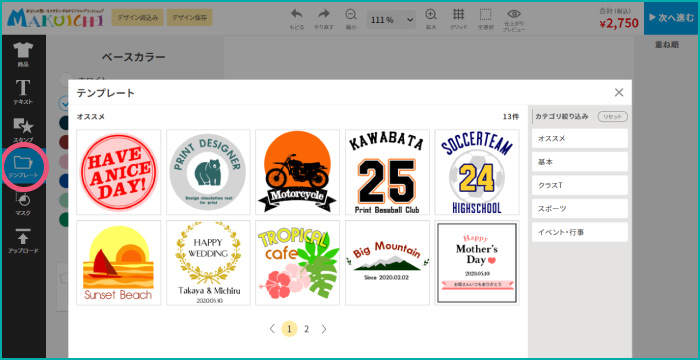Click the ベースカラー heading
This screenshot has height=360, width=700.
(133, 57)
